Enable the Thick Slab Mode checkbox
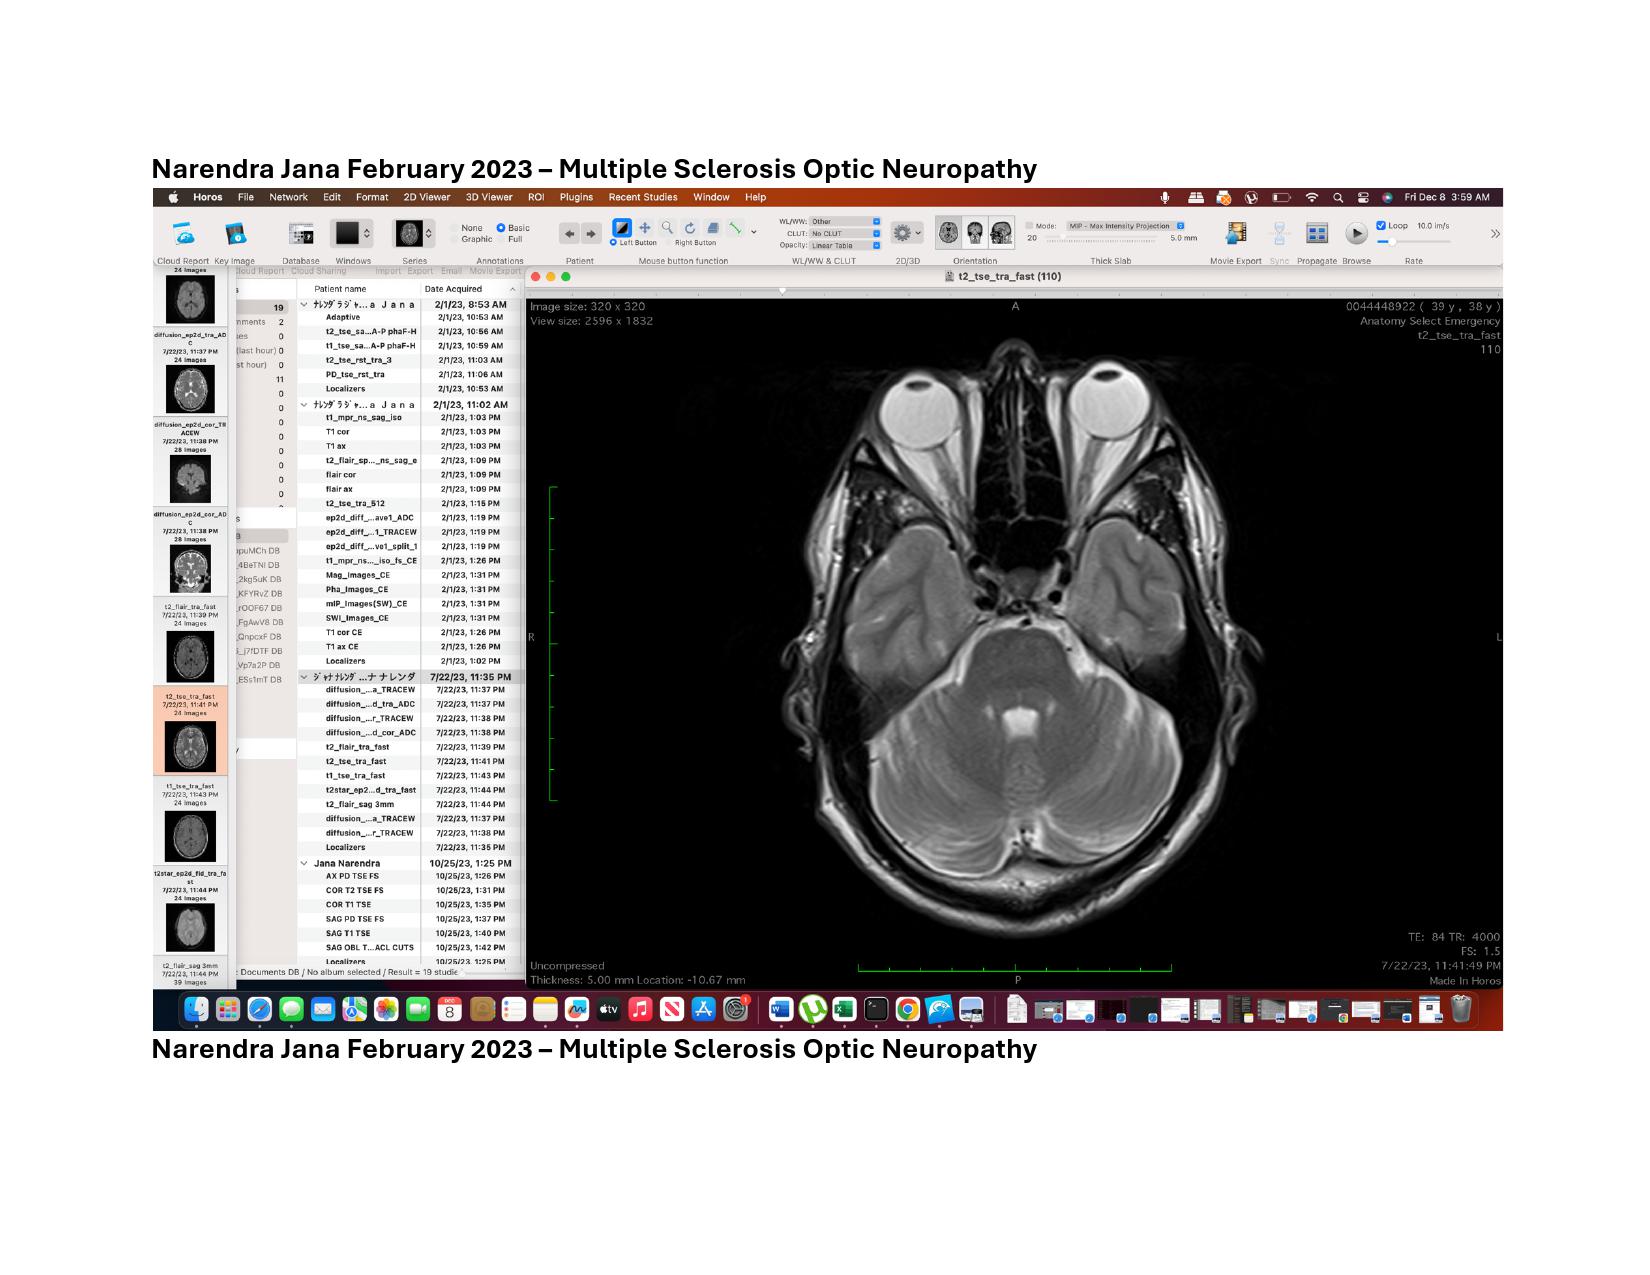The height and width of the screenshot is (1275, 1650). 1030,226
